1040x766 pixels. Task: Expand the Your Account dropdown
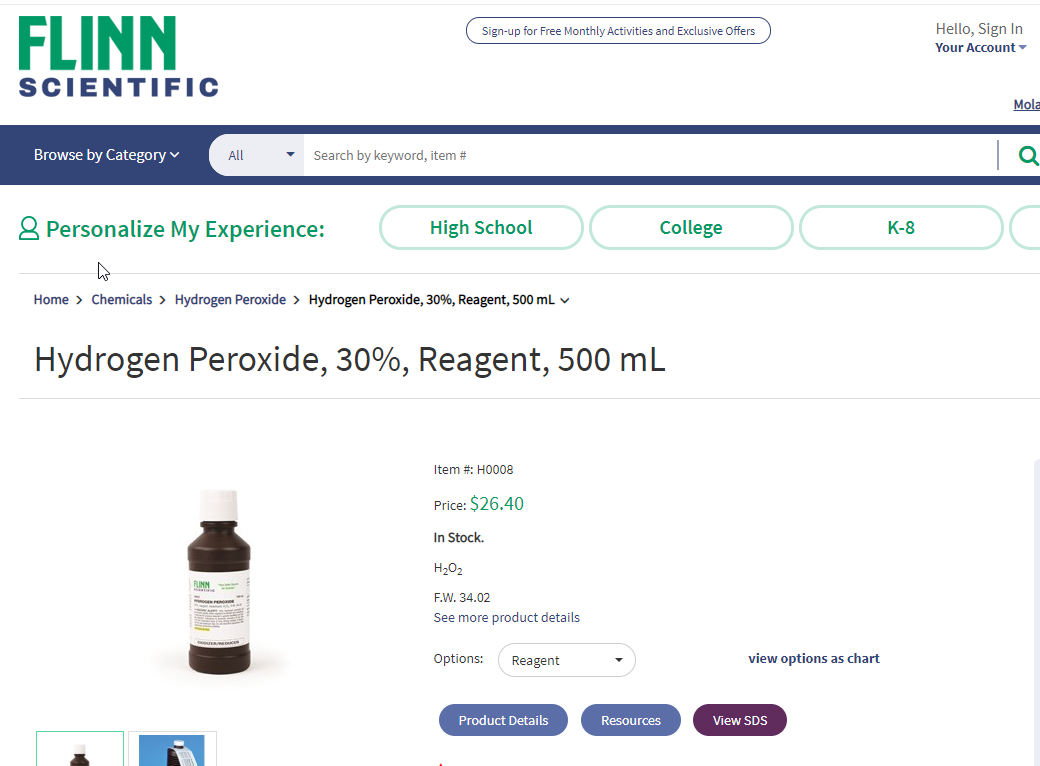(x=980, y=48)
